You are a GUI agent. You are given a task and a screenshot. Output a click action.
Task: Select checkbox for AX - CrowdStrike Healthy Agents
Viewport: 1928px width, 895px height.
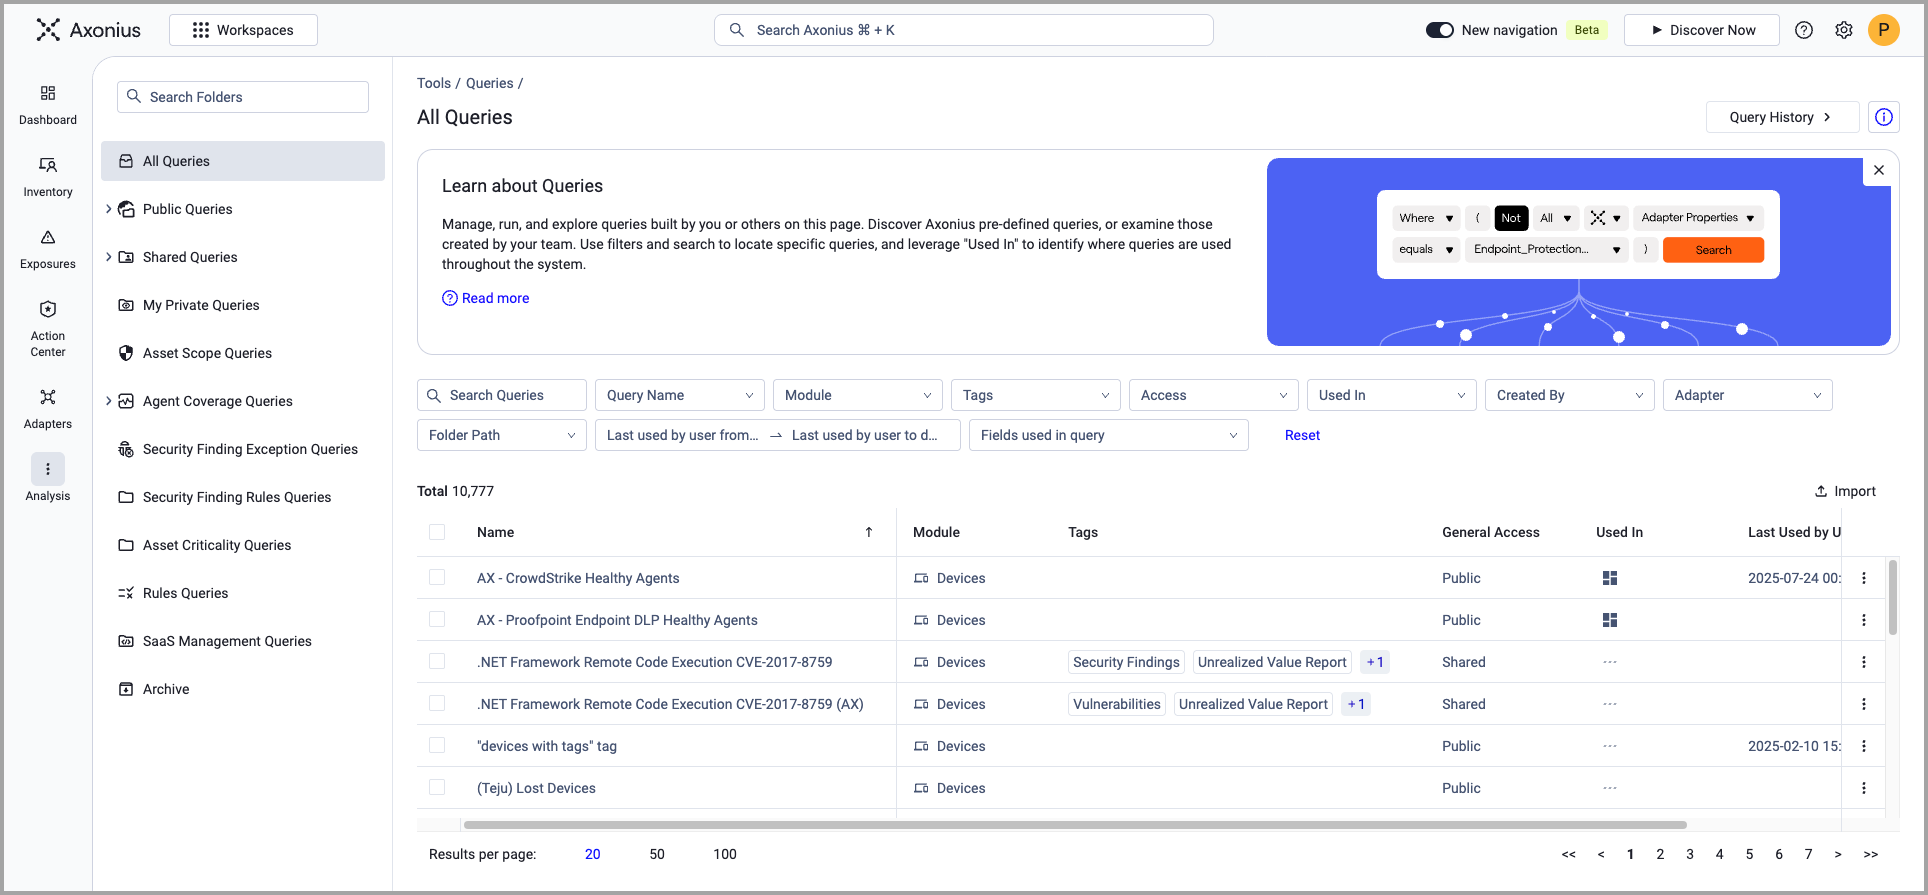pyautogui.click(x=437, y=578)
